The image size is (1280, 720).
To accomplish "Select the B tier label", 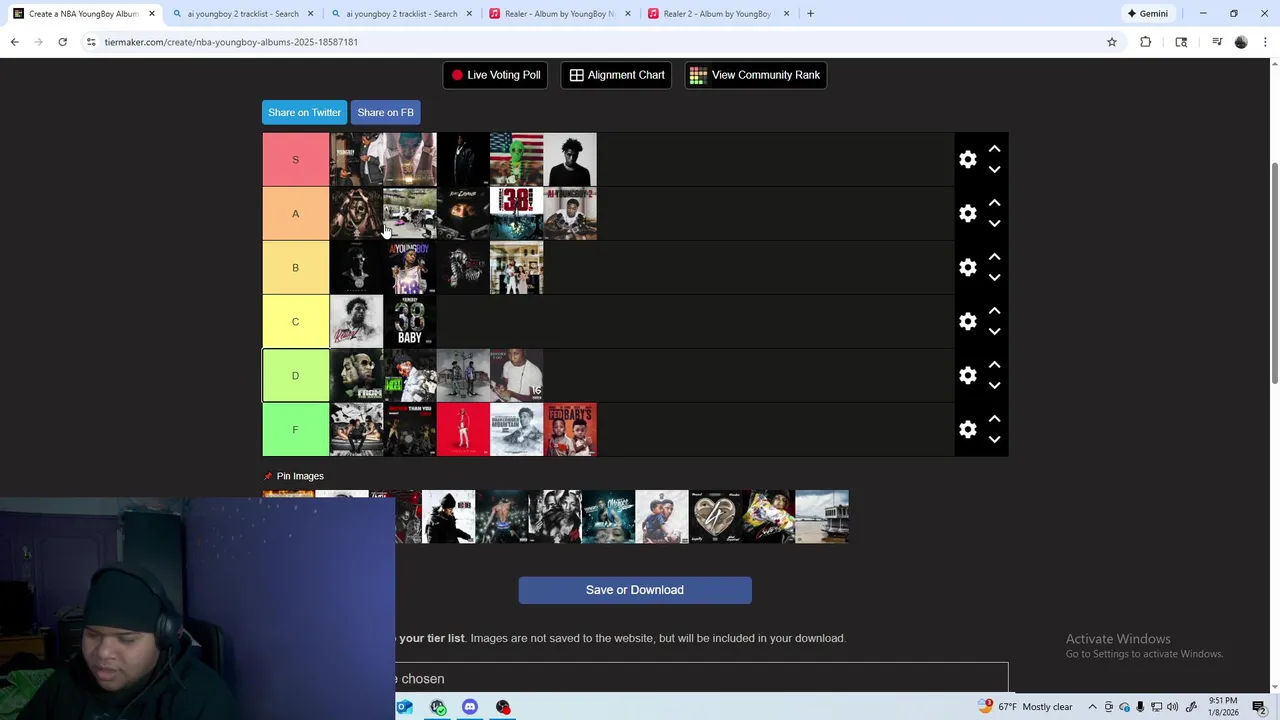I will pos(295,268).
